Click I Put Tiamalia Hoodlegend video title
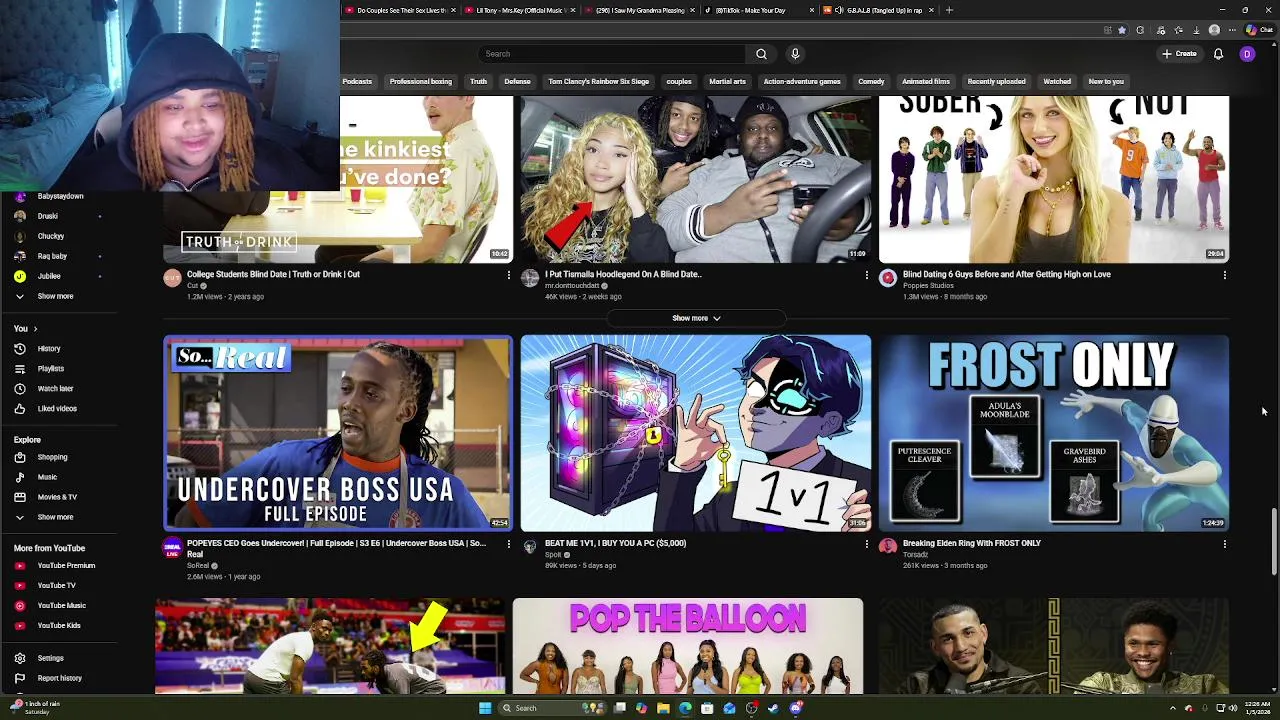The width and height of the screenshot is (1280, 720). [623, 274]
